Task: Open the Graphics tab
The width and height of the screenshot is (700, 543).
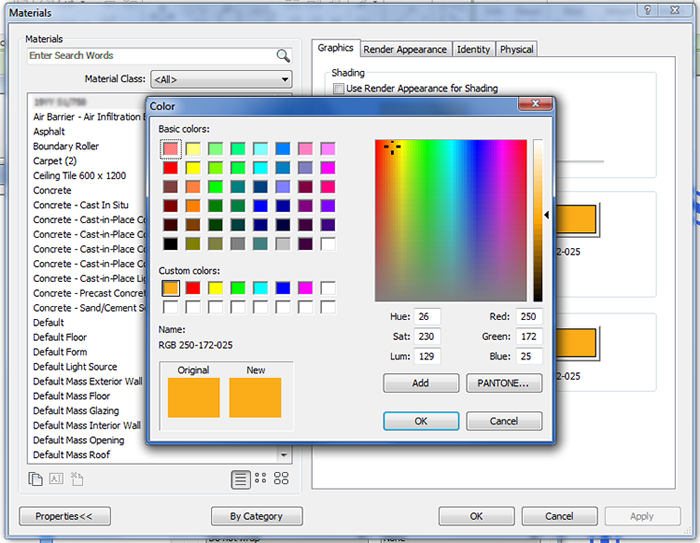Action: pos(336,48)
